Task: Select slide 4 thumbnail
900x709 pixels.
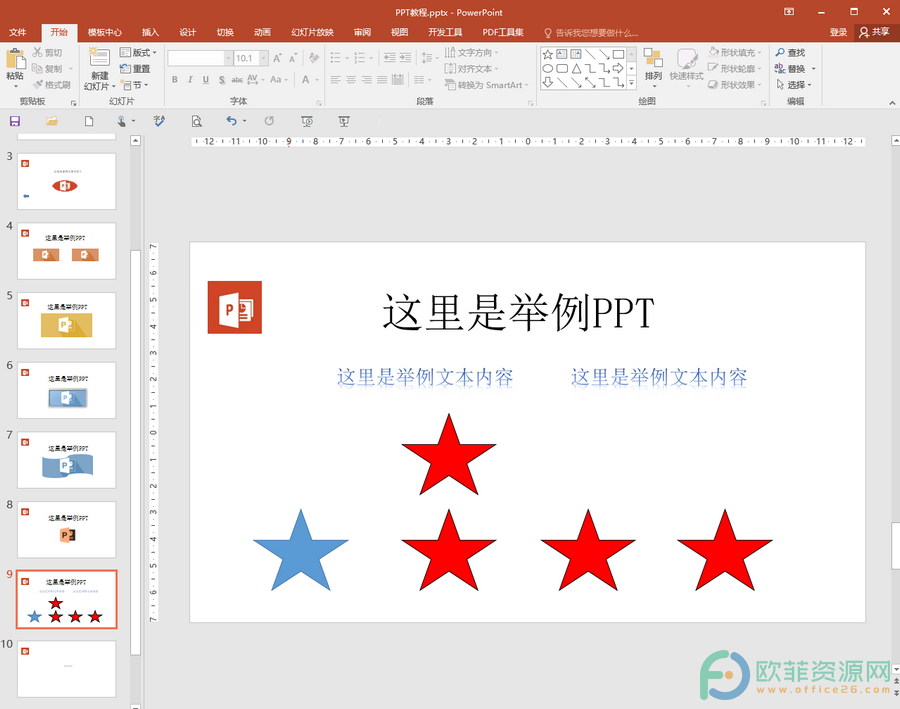Action: [x=67, y=251]
